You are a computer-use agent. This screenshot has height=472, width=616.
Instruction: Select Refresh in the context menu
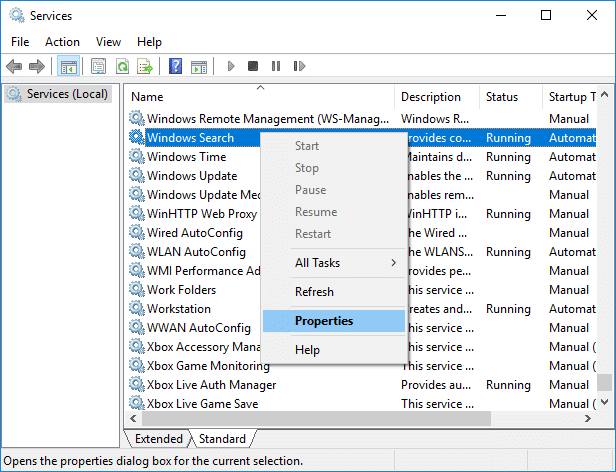[314, 292]
